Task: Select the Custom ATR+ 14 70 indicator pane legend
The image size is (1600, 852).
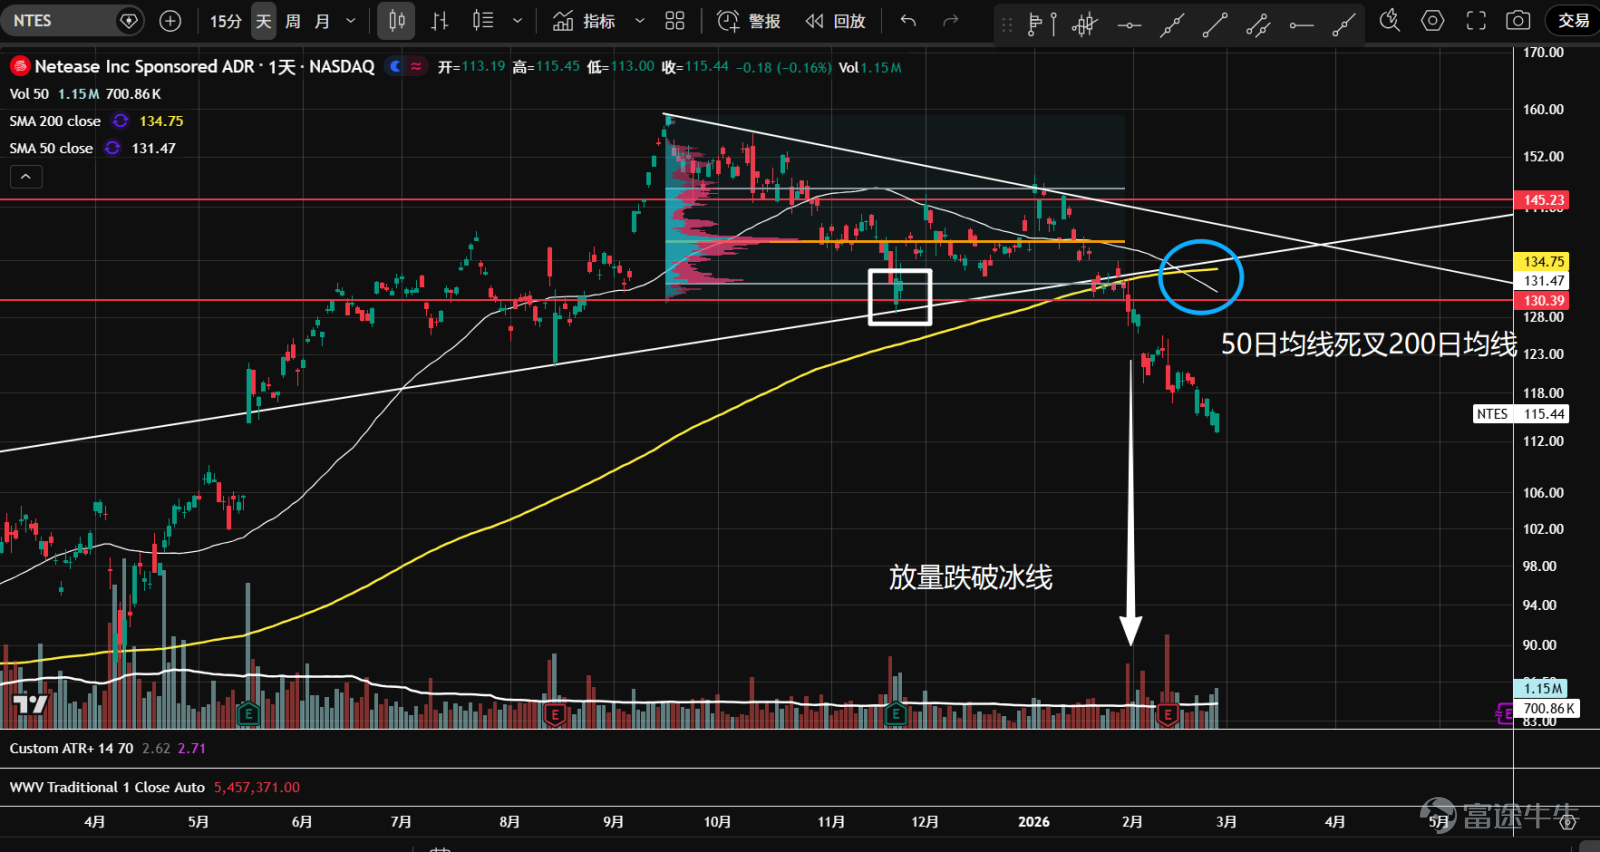Action: coord(71,748)
